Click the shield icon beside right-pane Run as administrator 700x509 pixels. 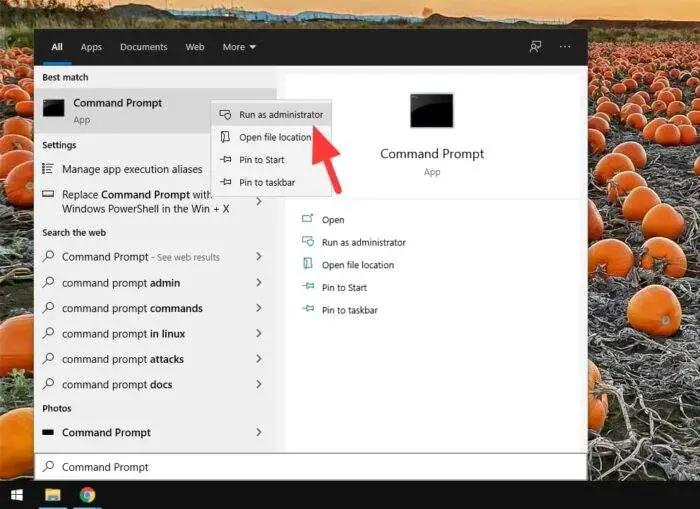pos(308,242)
